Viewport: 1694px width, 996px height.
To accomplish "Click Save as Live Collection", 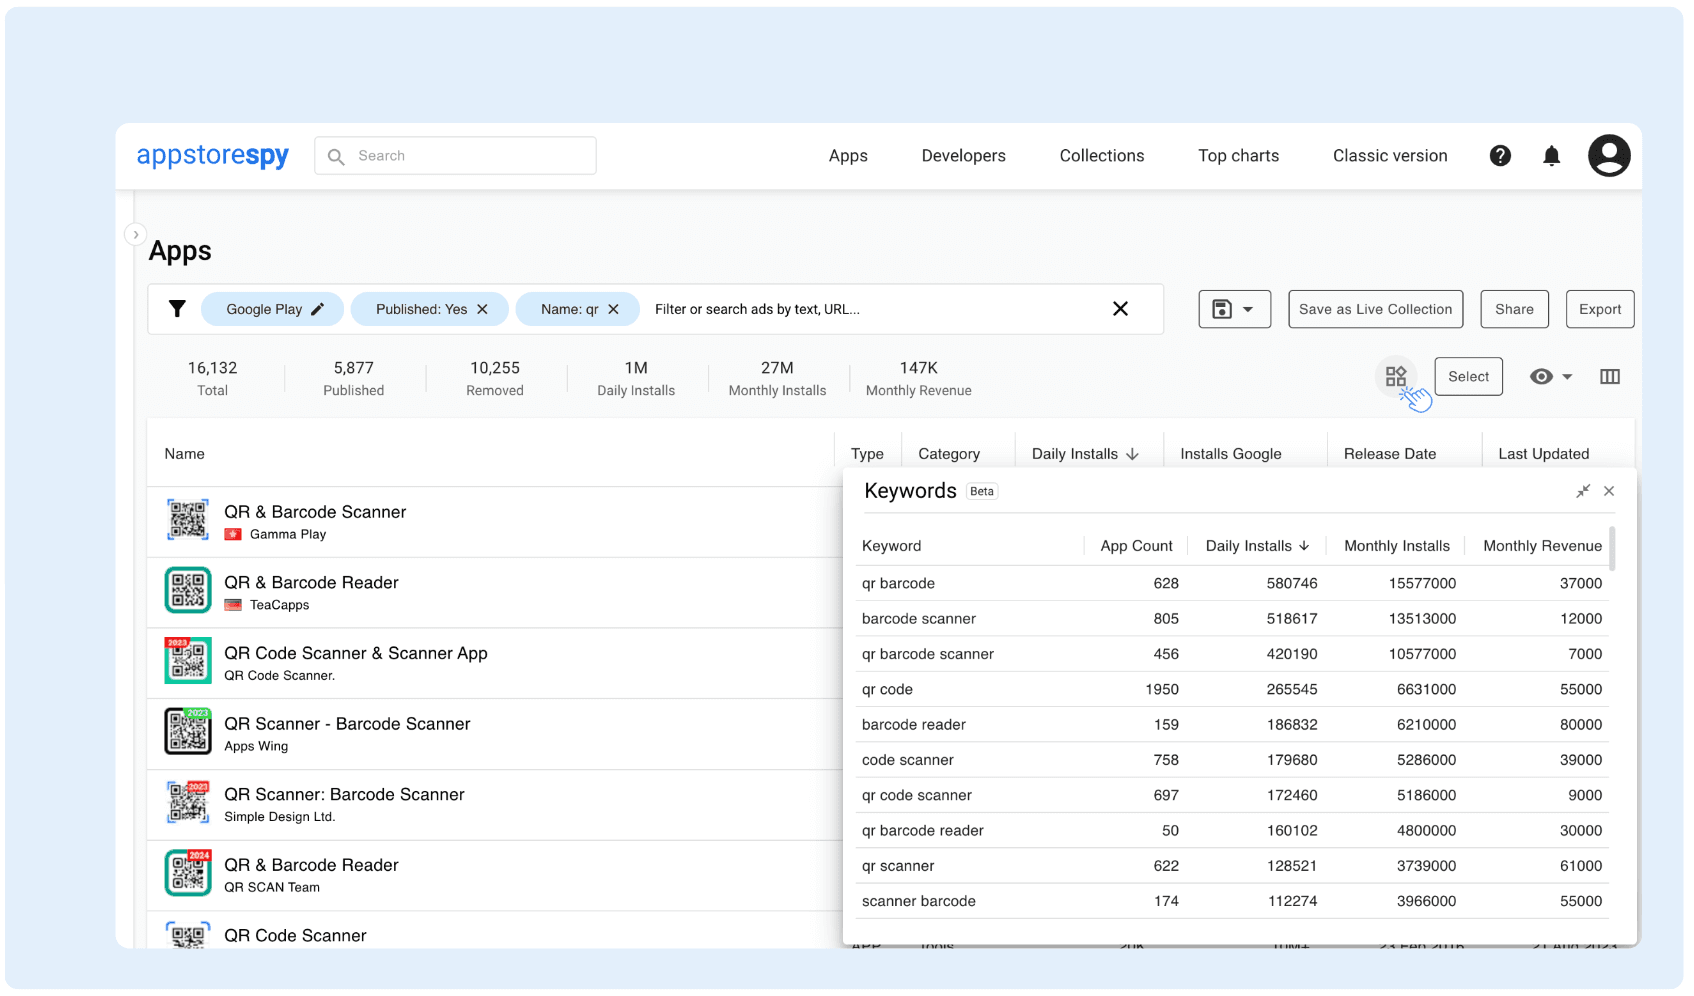I will click(x=1375, y=309).
